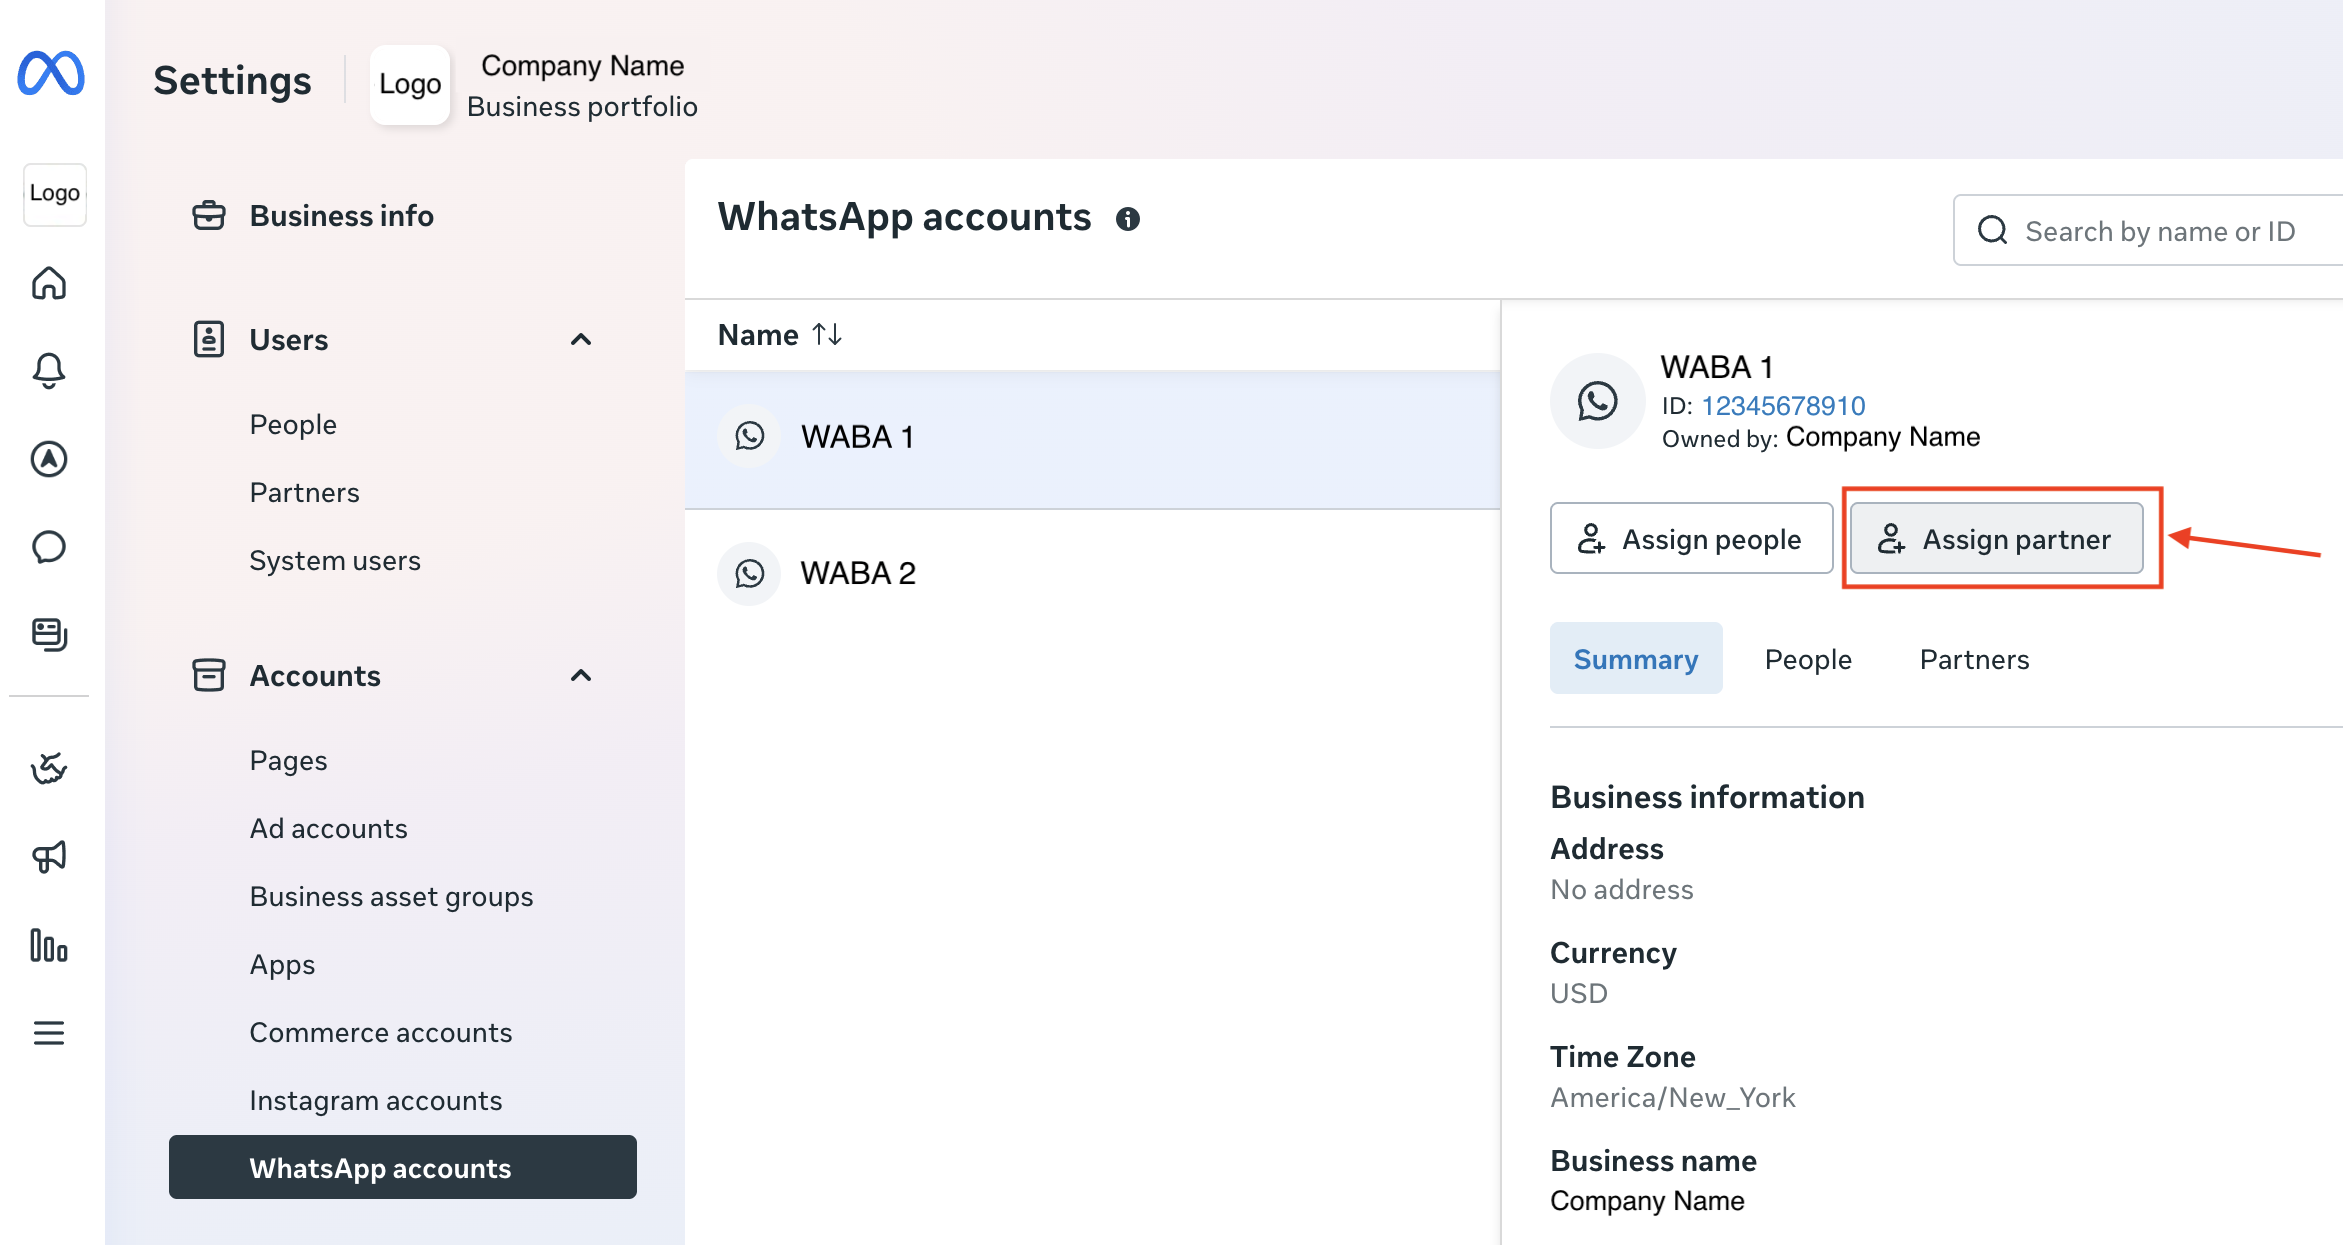
Task: Select the WABA 1 row
Action: point(1092,438)
